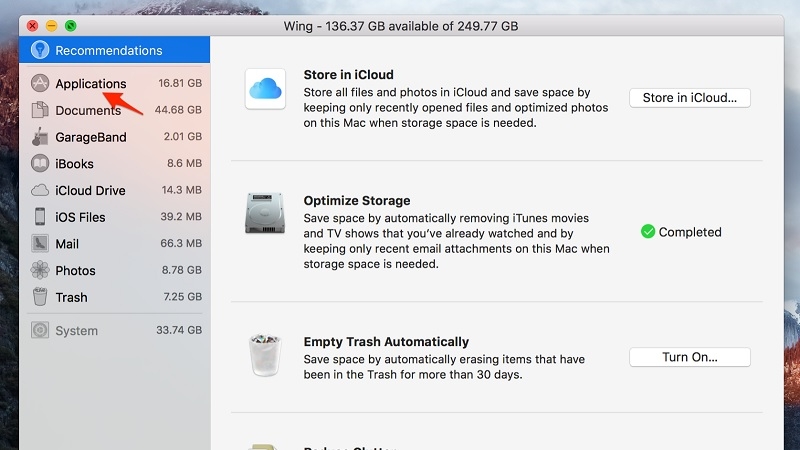Image resolution: width=800 pixels, height=450 pixels.
Task: Close the storage window with the red button
Action: point(33,26)
